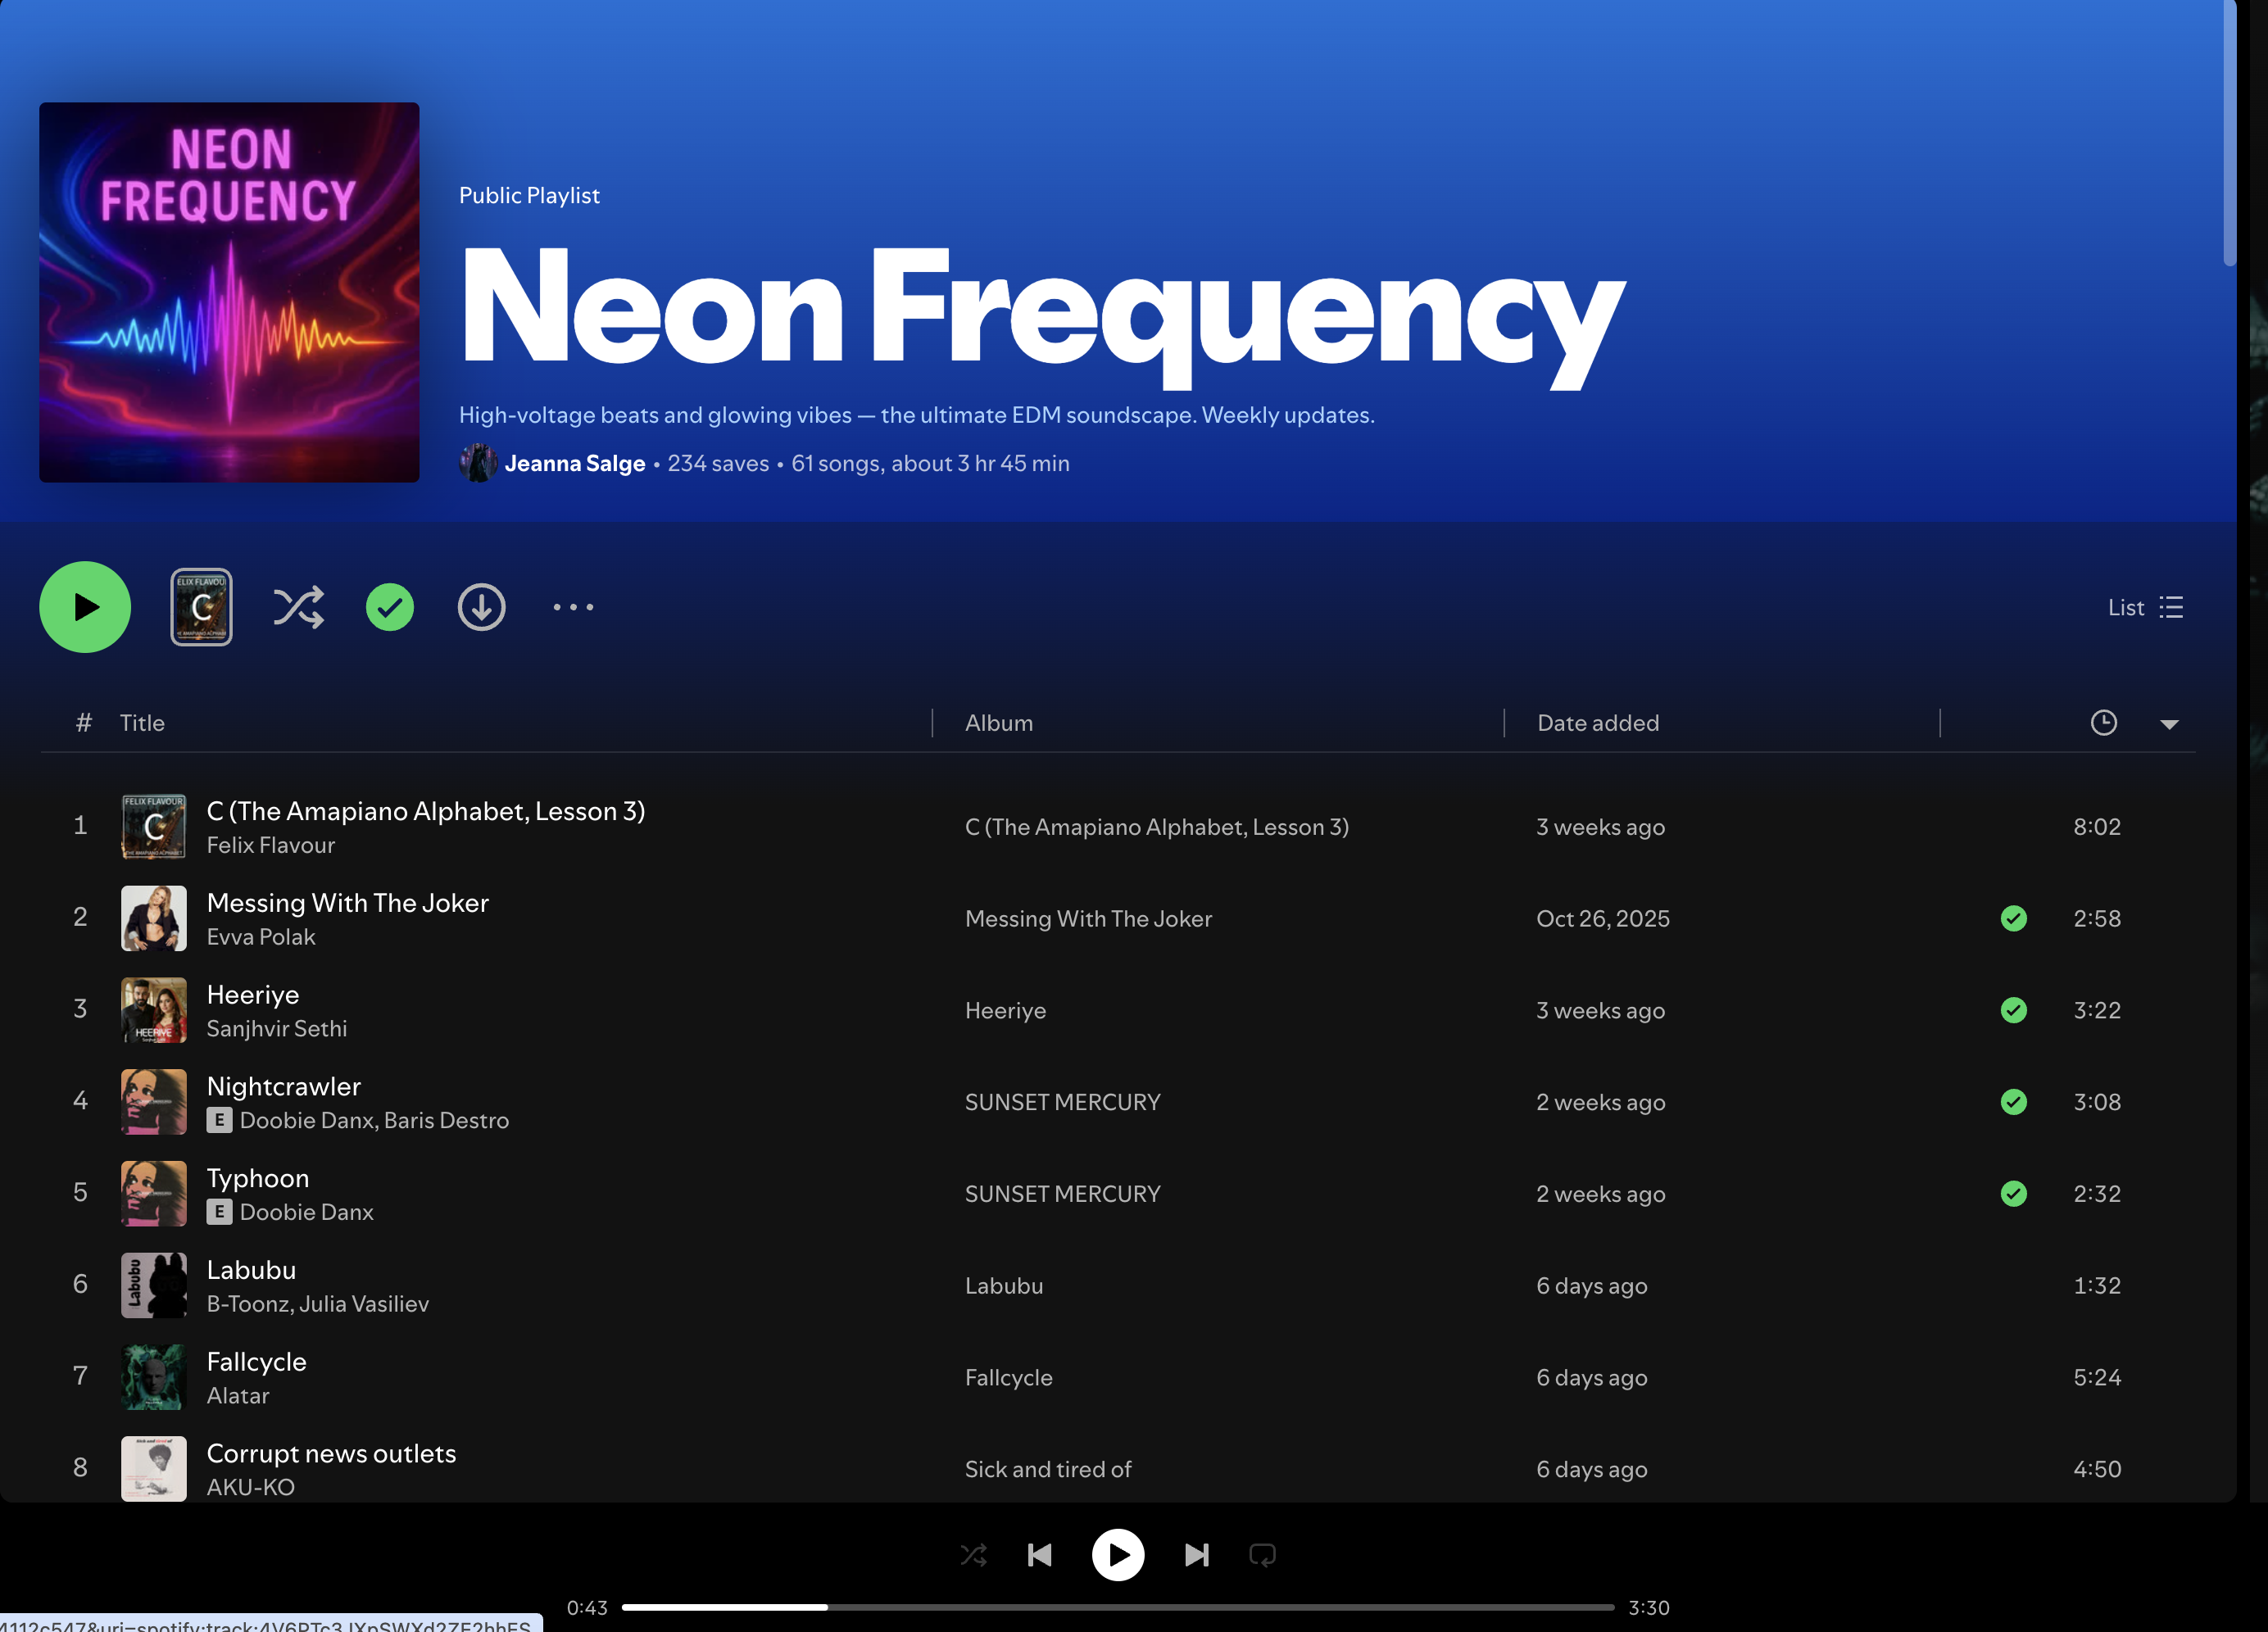Sort by the Title column header
The image size is (2268, 1632).
(x=142, y=723)
